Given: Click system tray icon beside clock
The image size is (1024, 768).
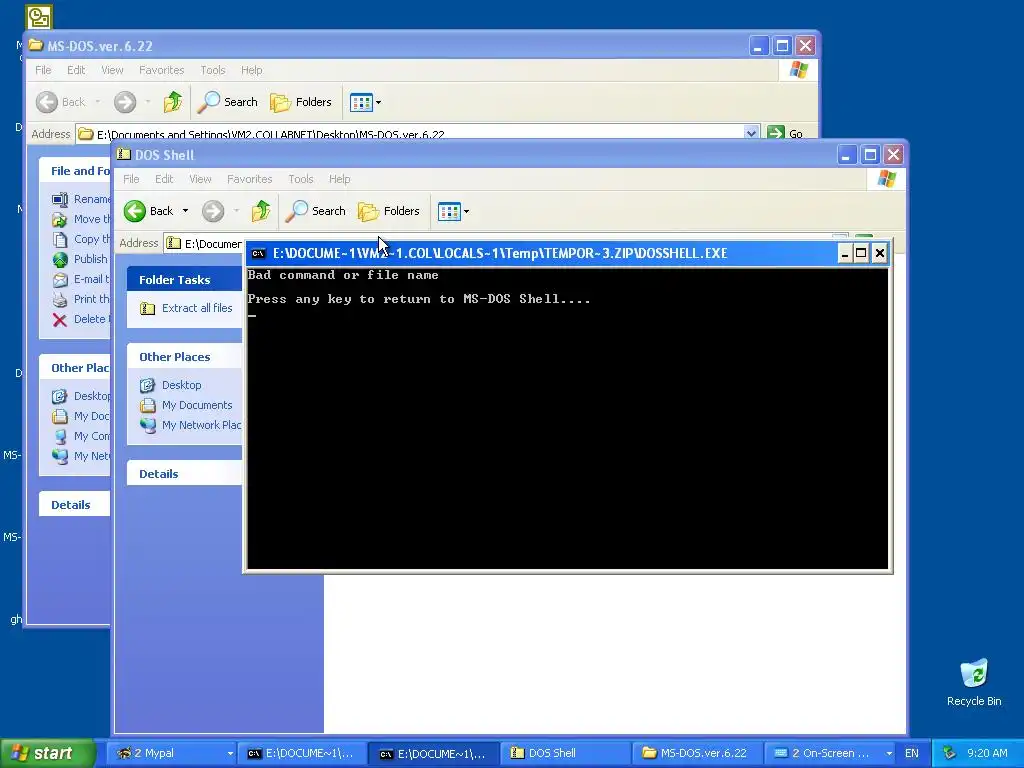Looking at the screenshot, I should click(949, 753).
